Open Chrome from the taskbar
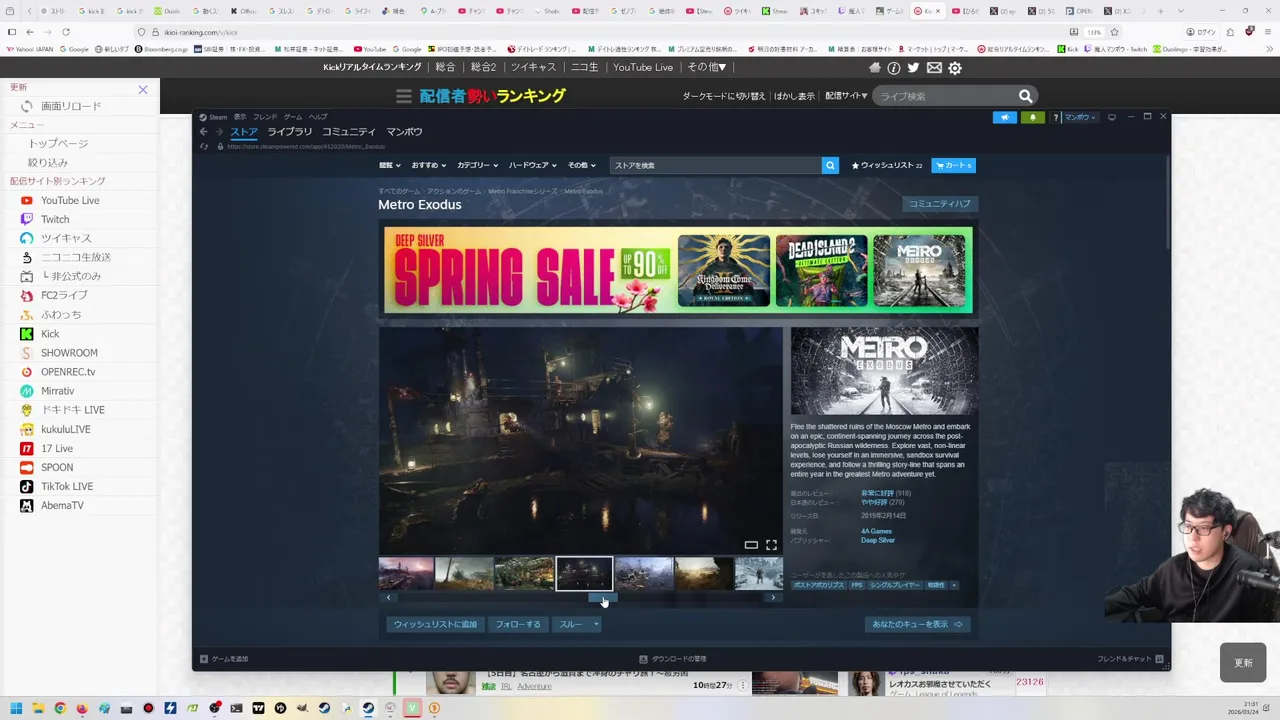1280x720 pixels. (x=60, y=708)
